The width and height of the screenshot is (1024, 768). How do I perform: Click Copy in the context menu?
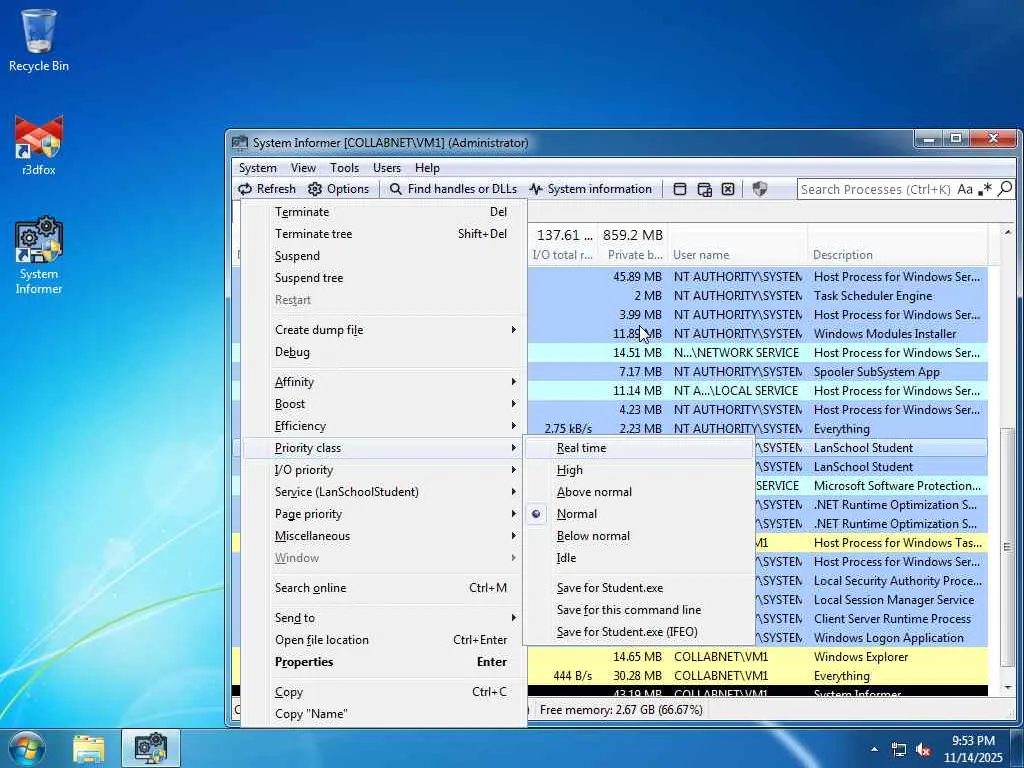coord(384,692)
